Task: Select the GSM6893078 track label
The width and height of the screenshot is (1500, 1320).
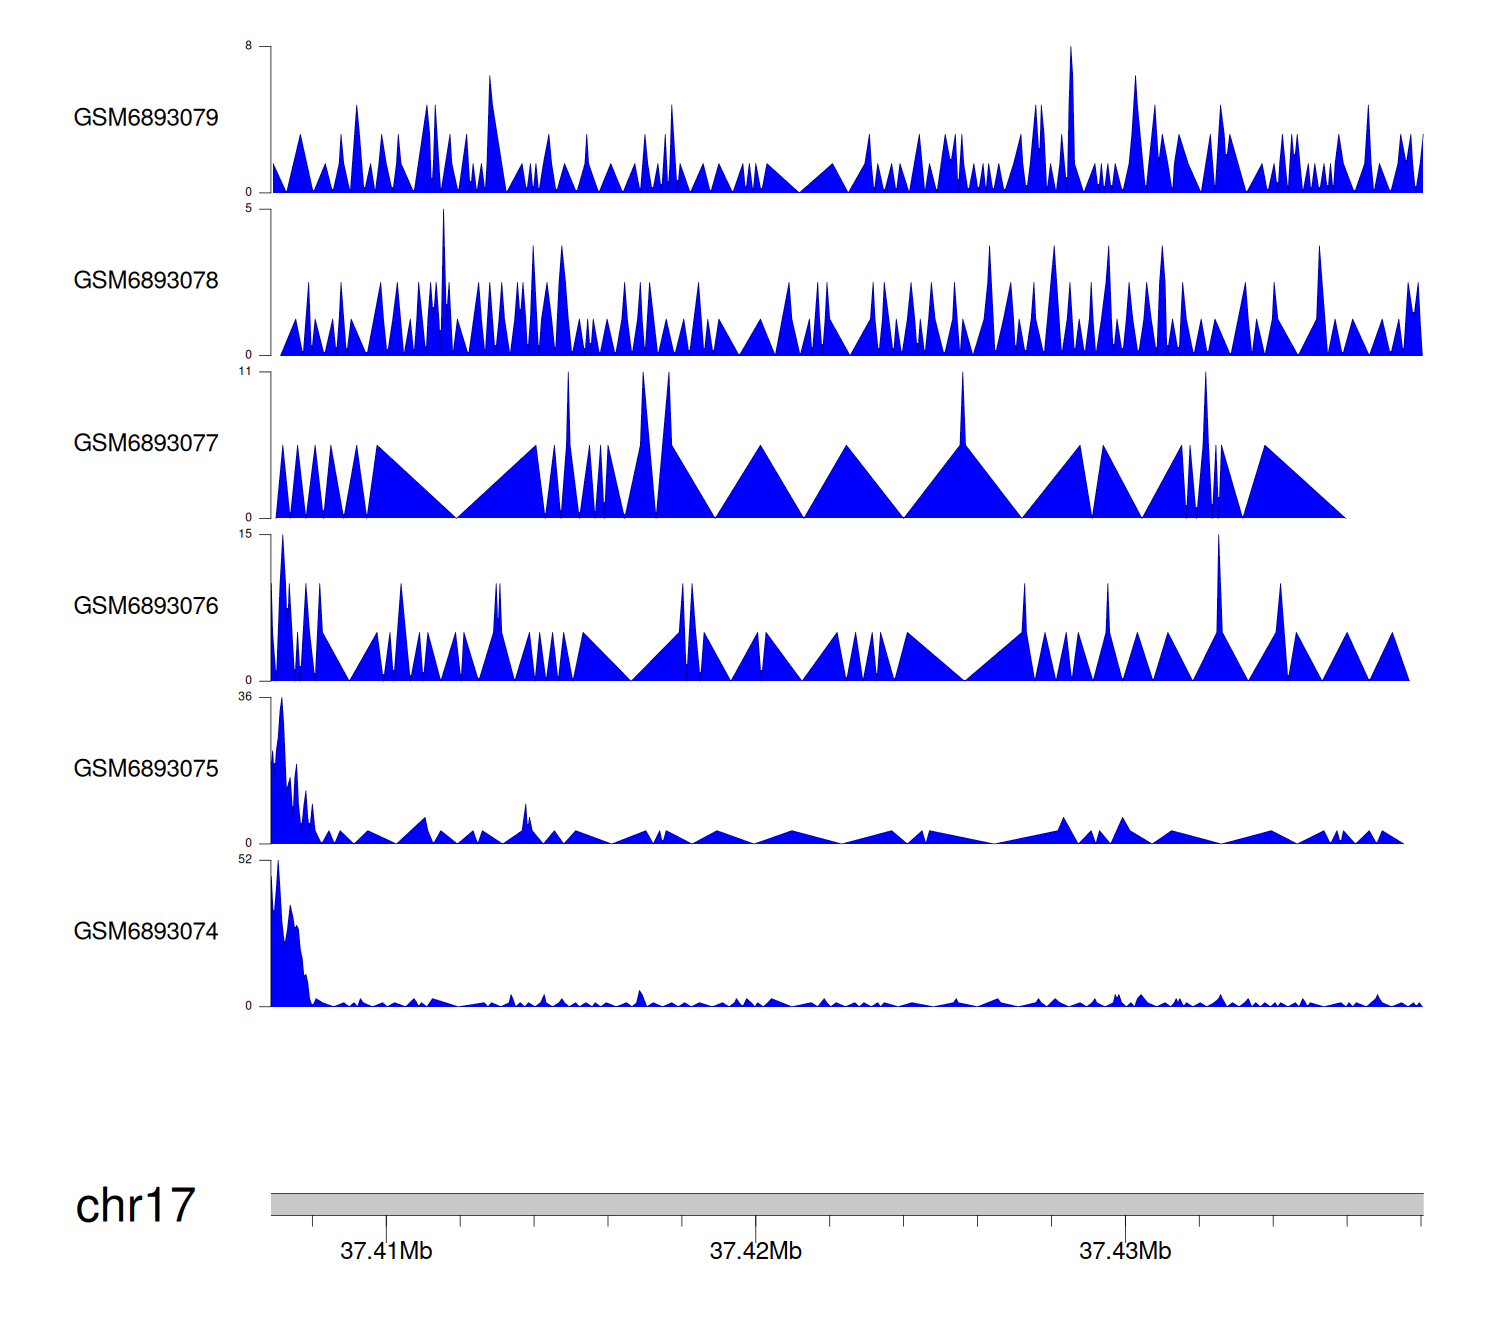Action: (146, 281)
